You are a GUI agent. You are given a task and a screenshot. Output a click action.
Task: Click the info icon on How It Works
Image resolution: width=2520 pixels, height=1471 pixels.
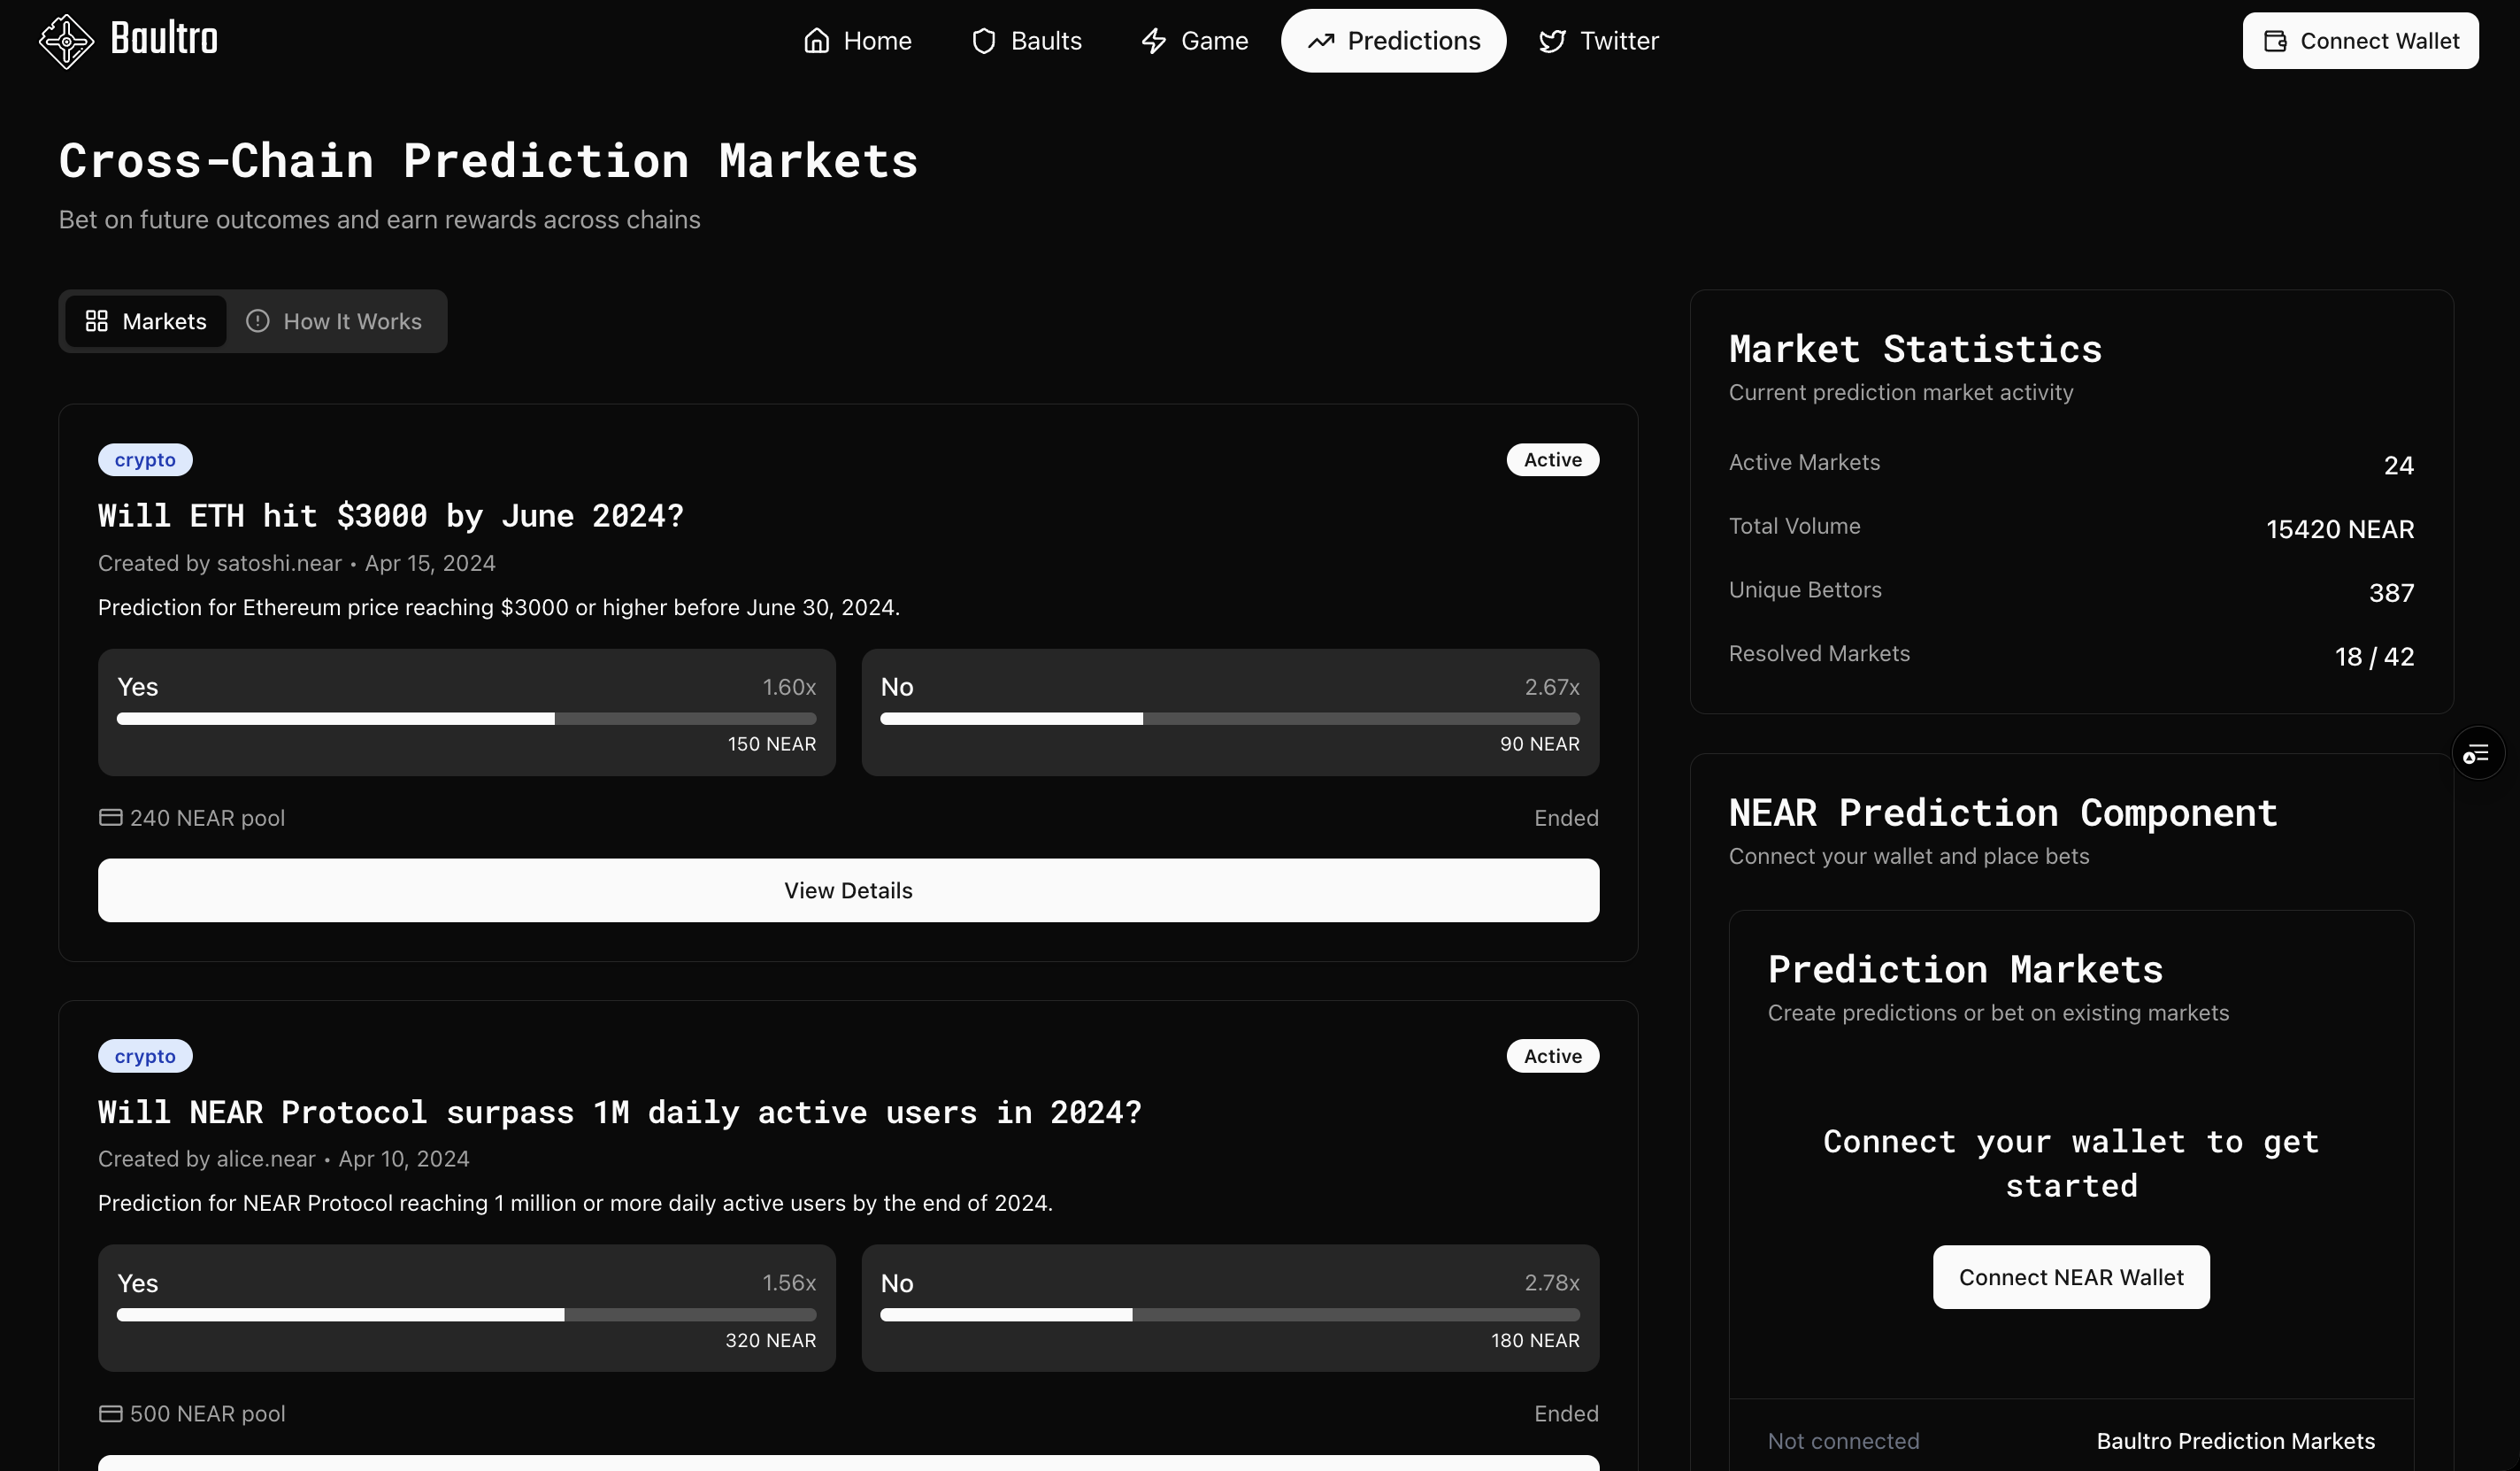point(258,321)
